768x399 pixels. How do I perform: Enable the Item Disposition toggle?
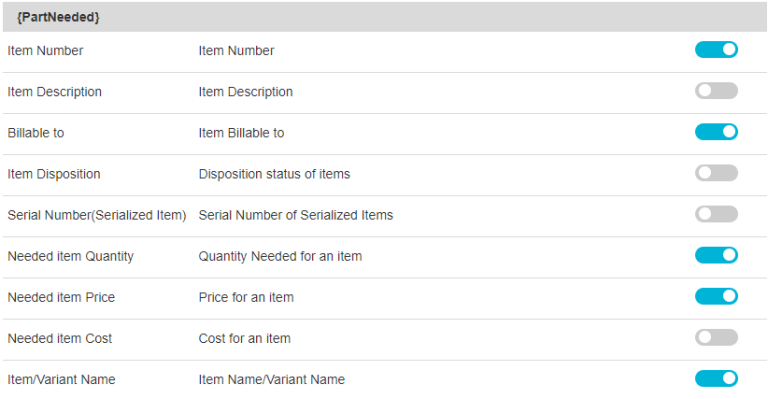pos(716,173)
